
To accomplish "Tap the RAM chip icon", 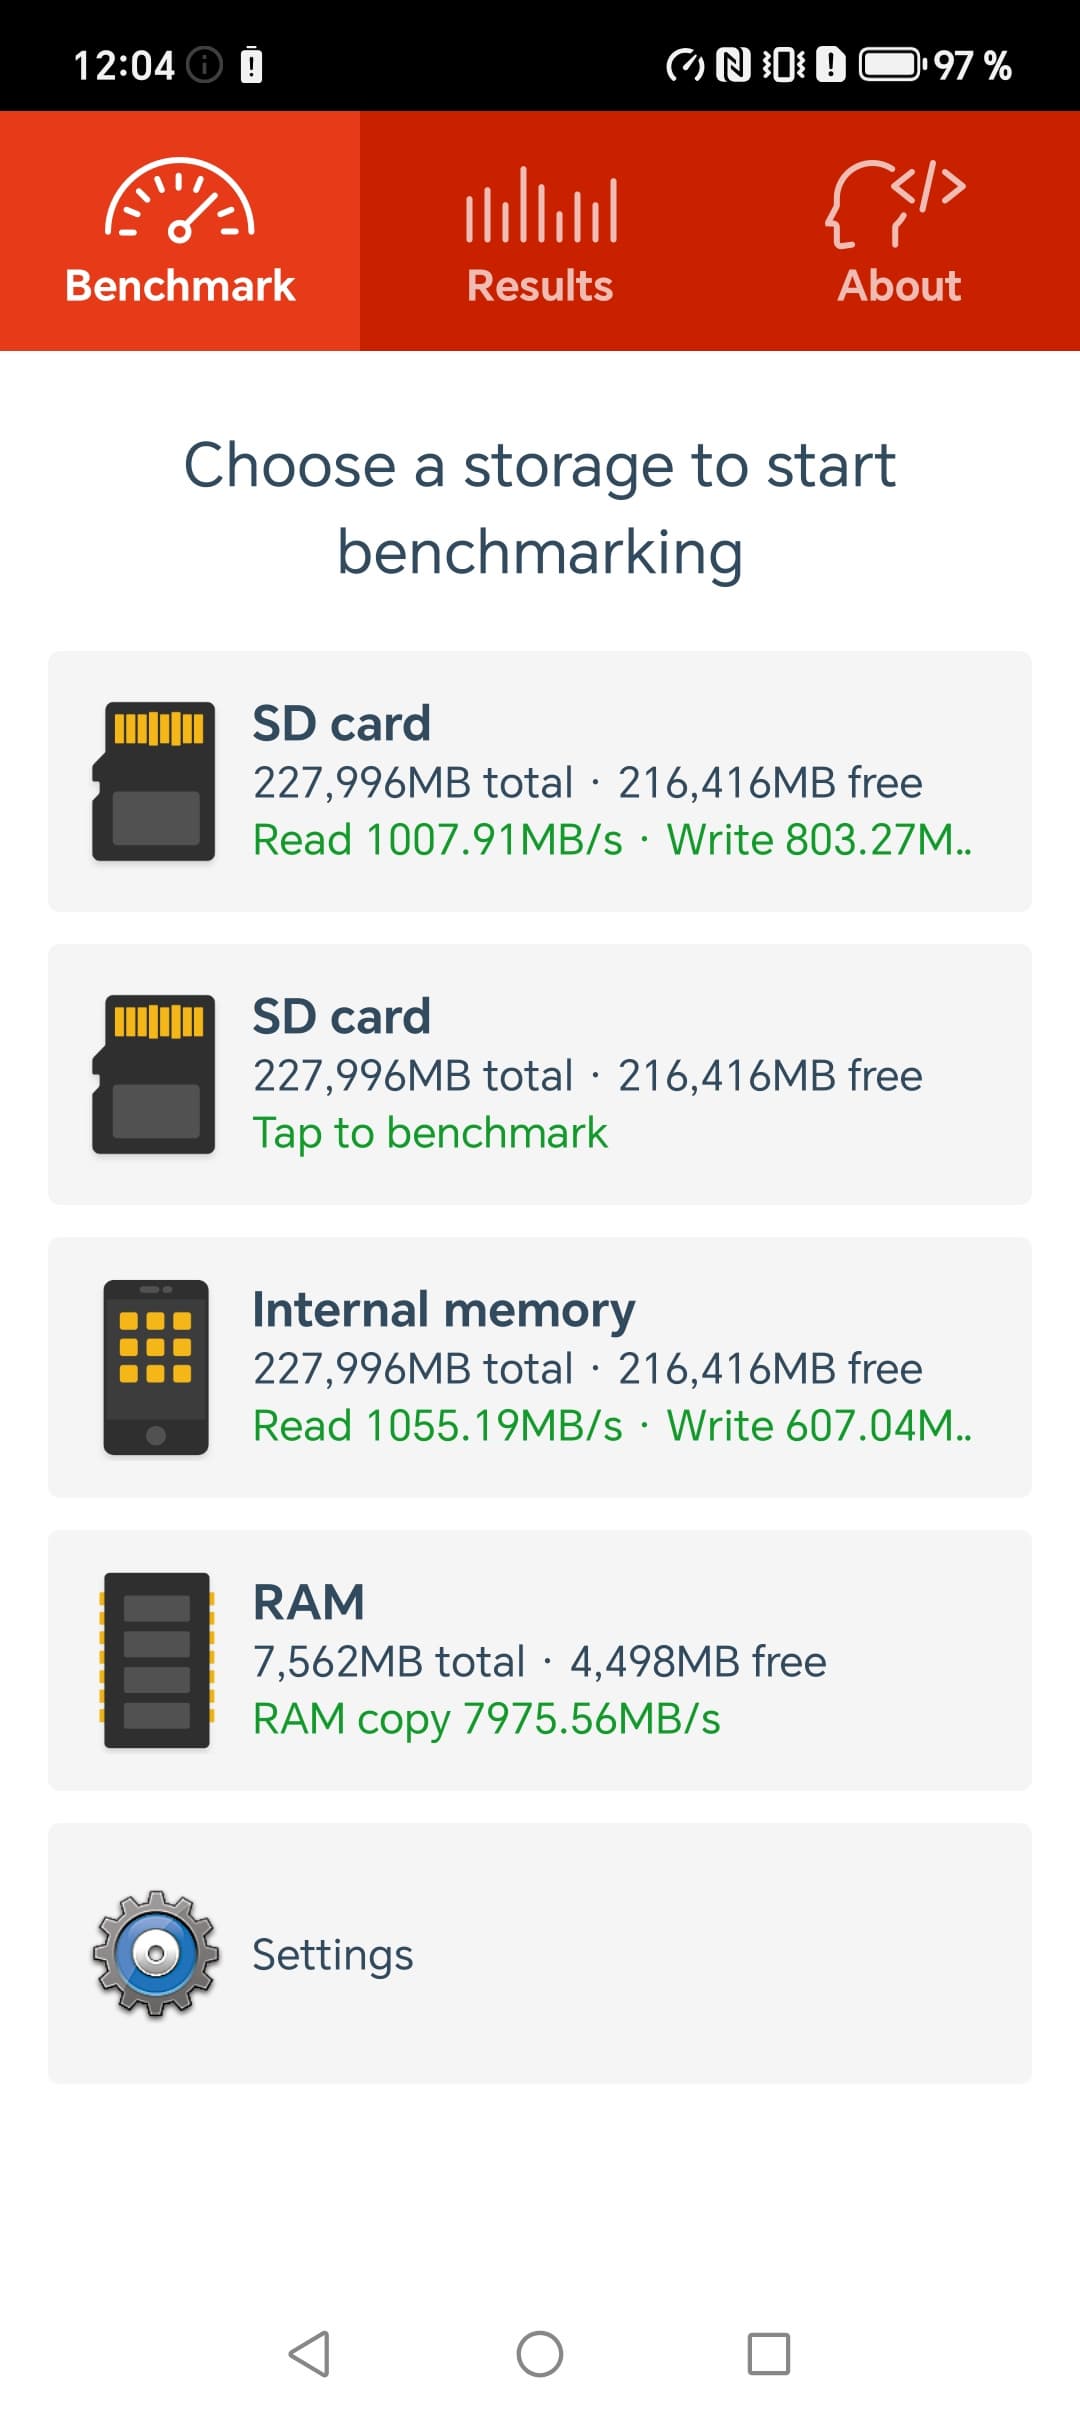I will click(156, 1660).
